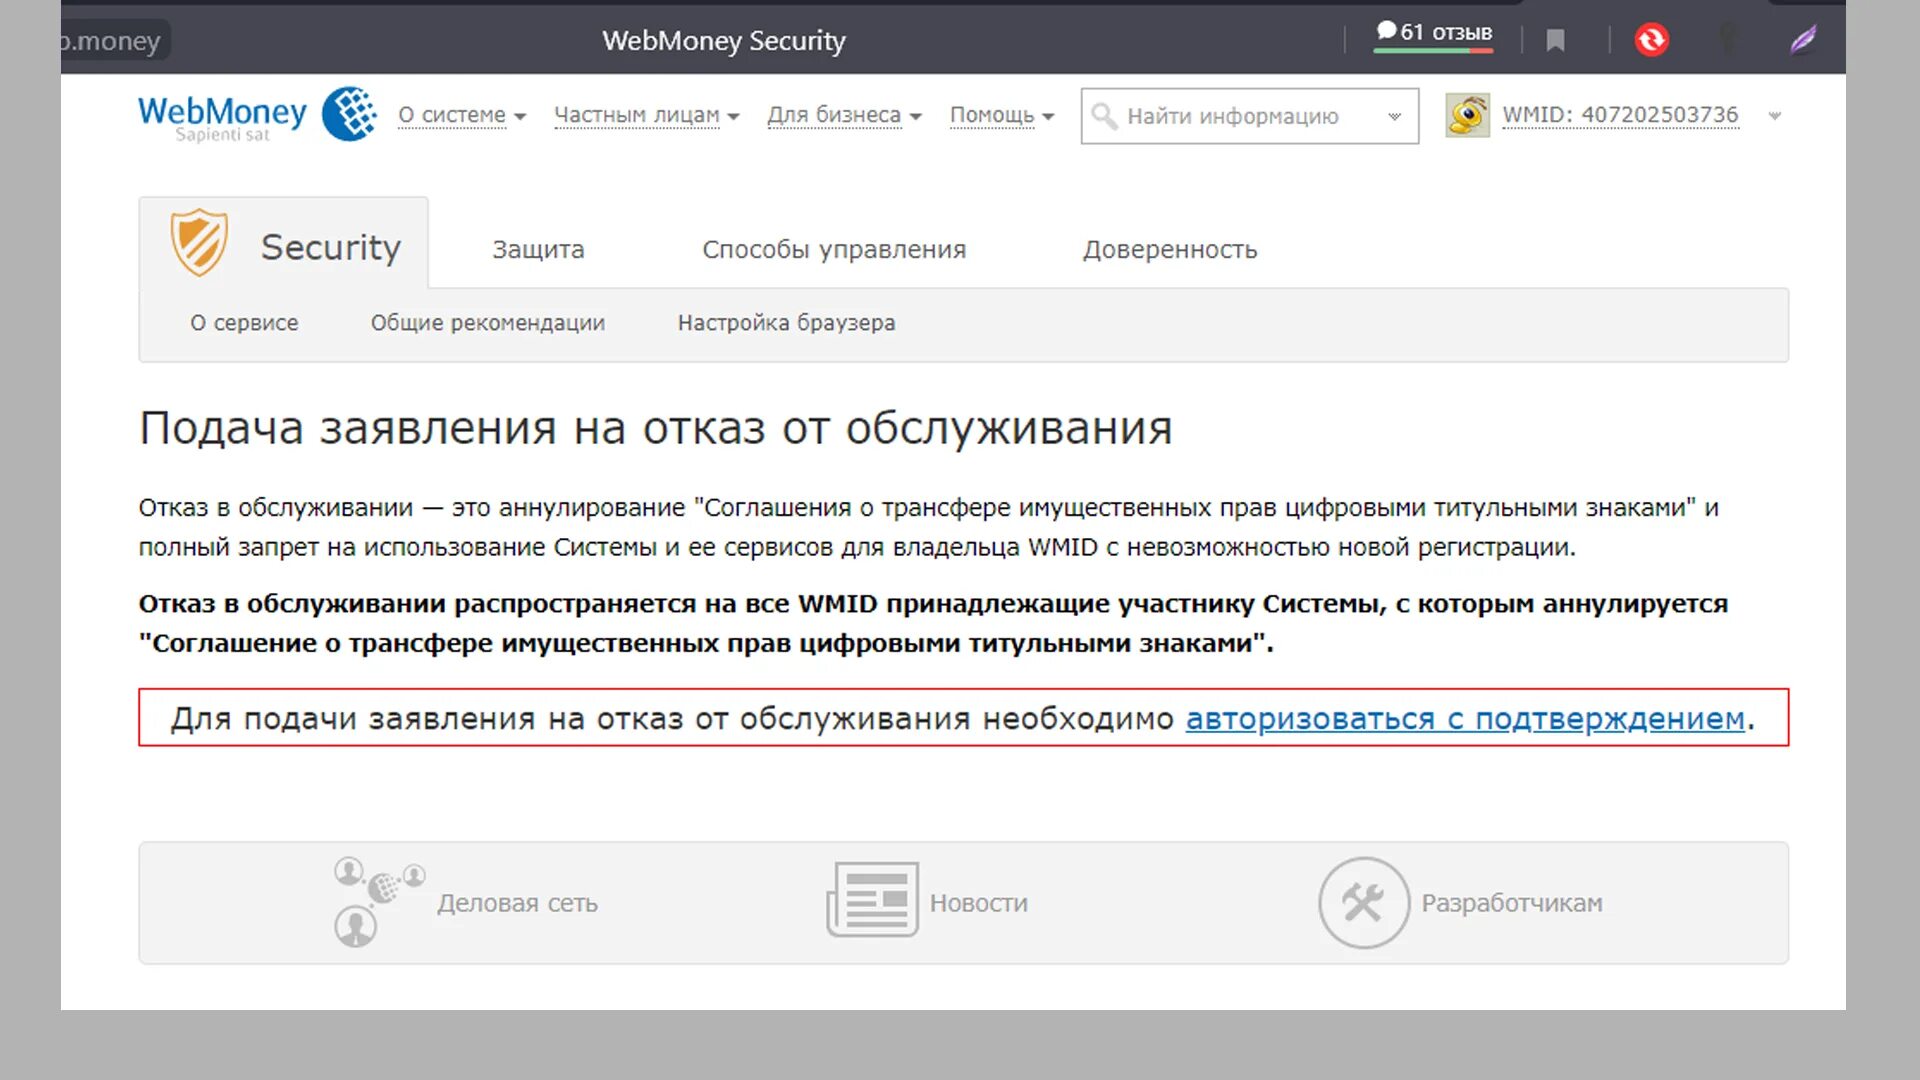Expand the Частным лицам menu

[647, 116]
